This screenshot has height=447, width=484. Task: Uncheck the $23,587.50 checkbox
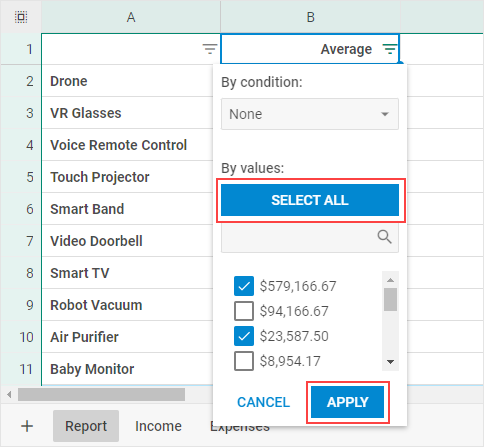[x=244, y=336]
